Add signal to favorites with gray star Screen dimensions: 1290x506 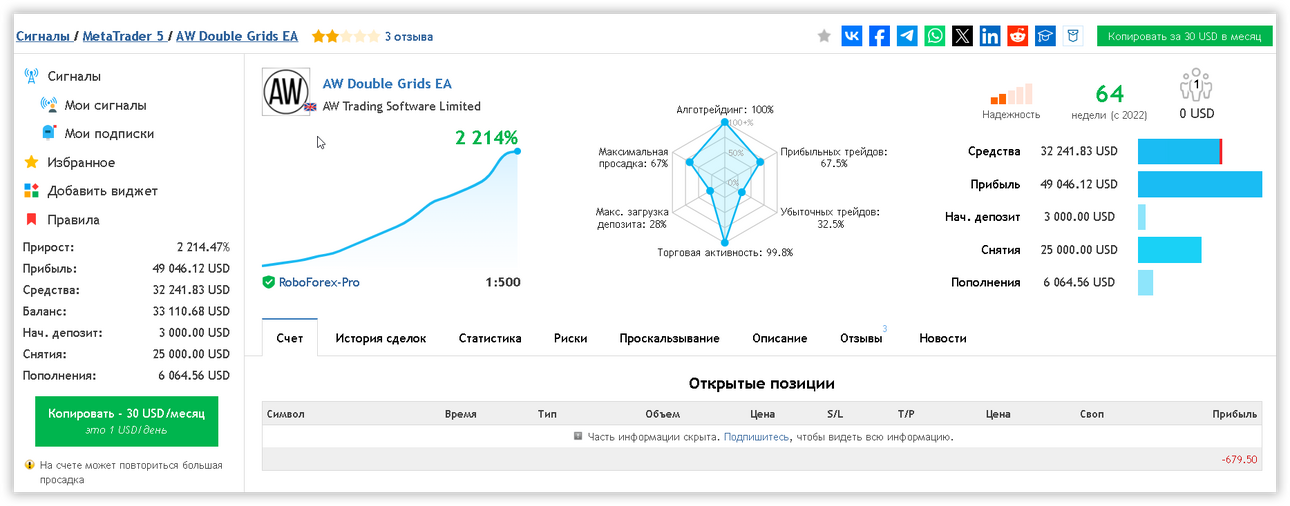824,36
